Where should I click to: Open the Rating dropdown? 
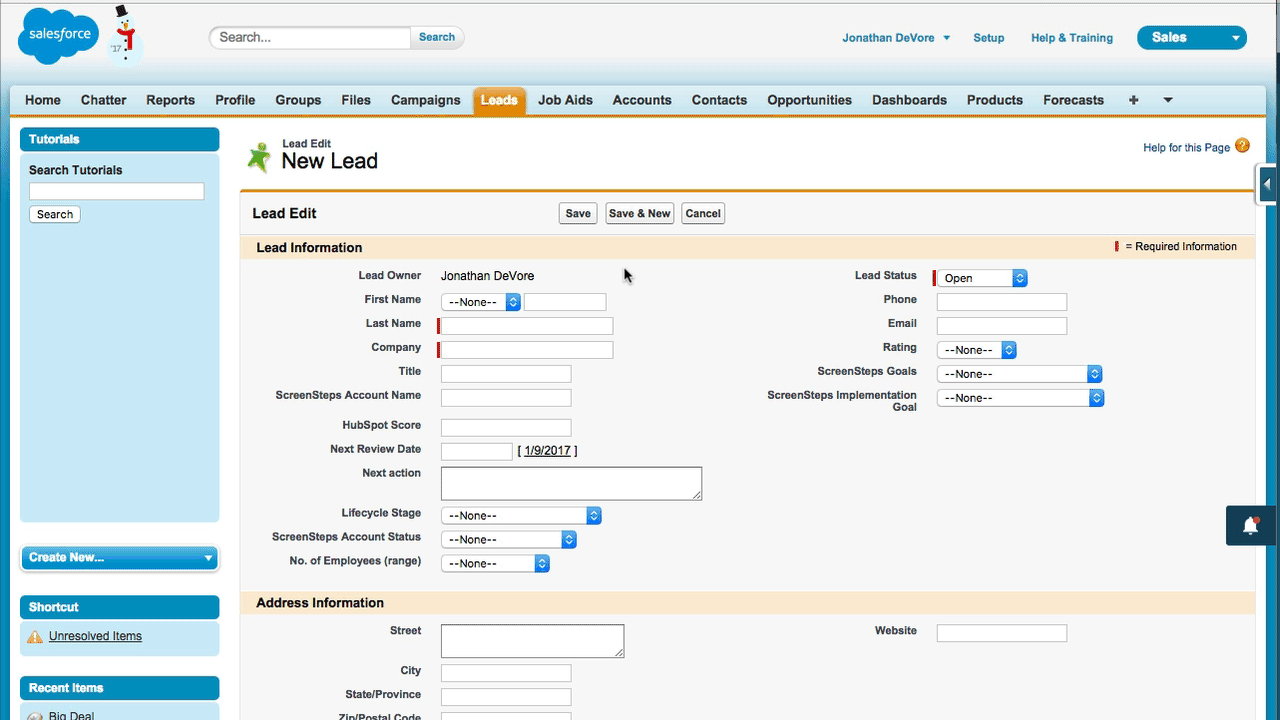(x=976, y=350)
